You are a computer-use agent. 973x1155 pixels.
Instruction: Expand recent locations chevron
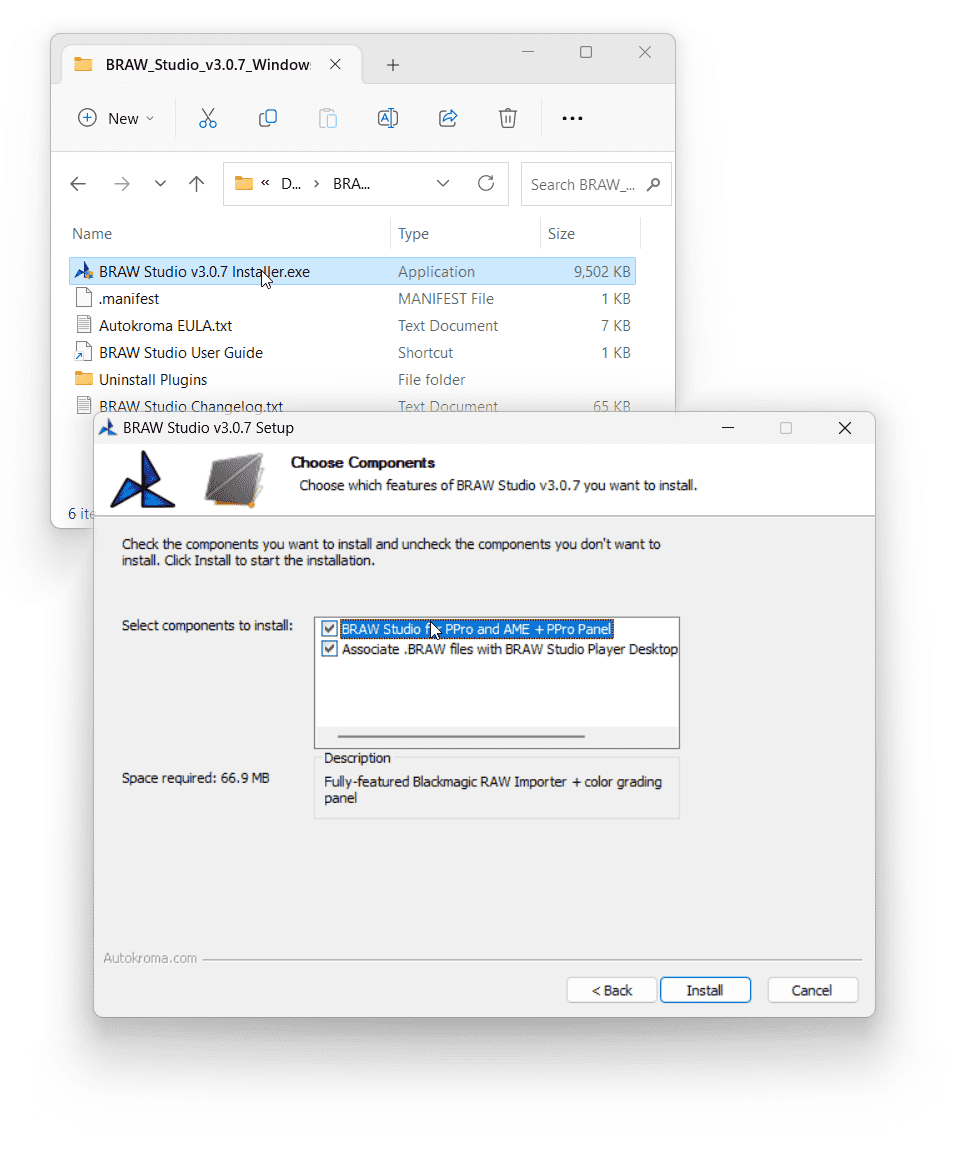160,184
